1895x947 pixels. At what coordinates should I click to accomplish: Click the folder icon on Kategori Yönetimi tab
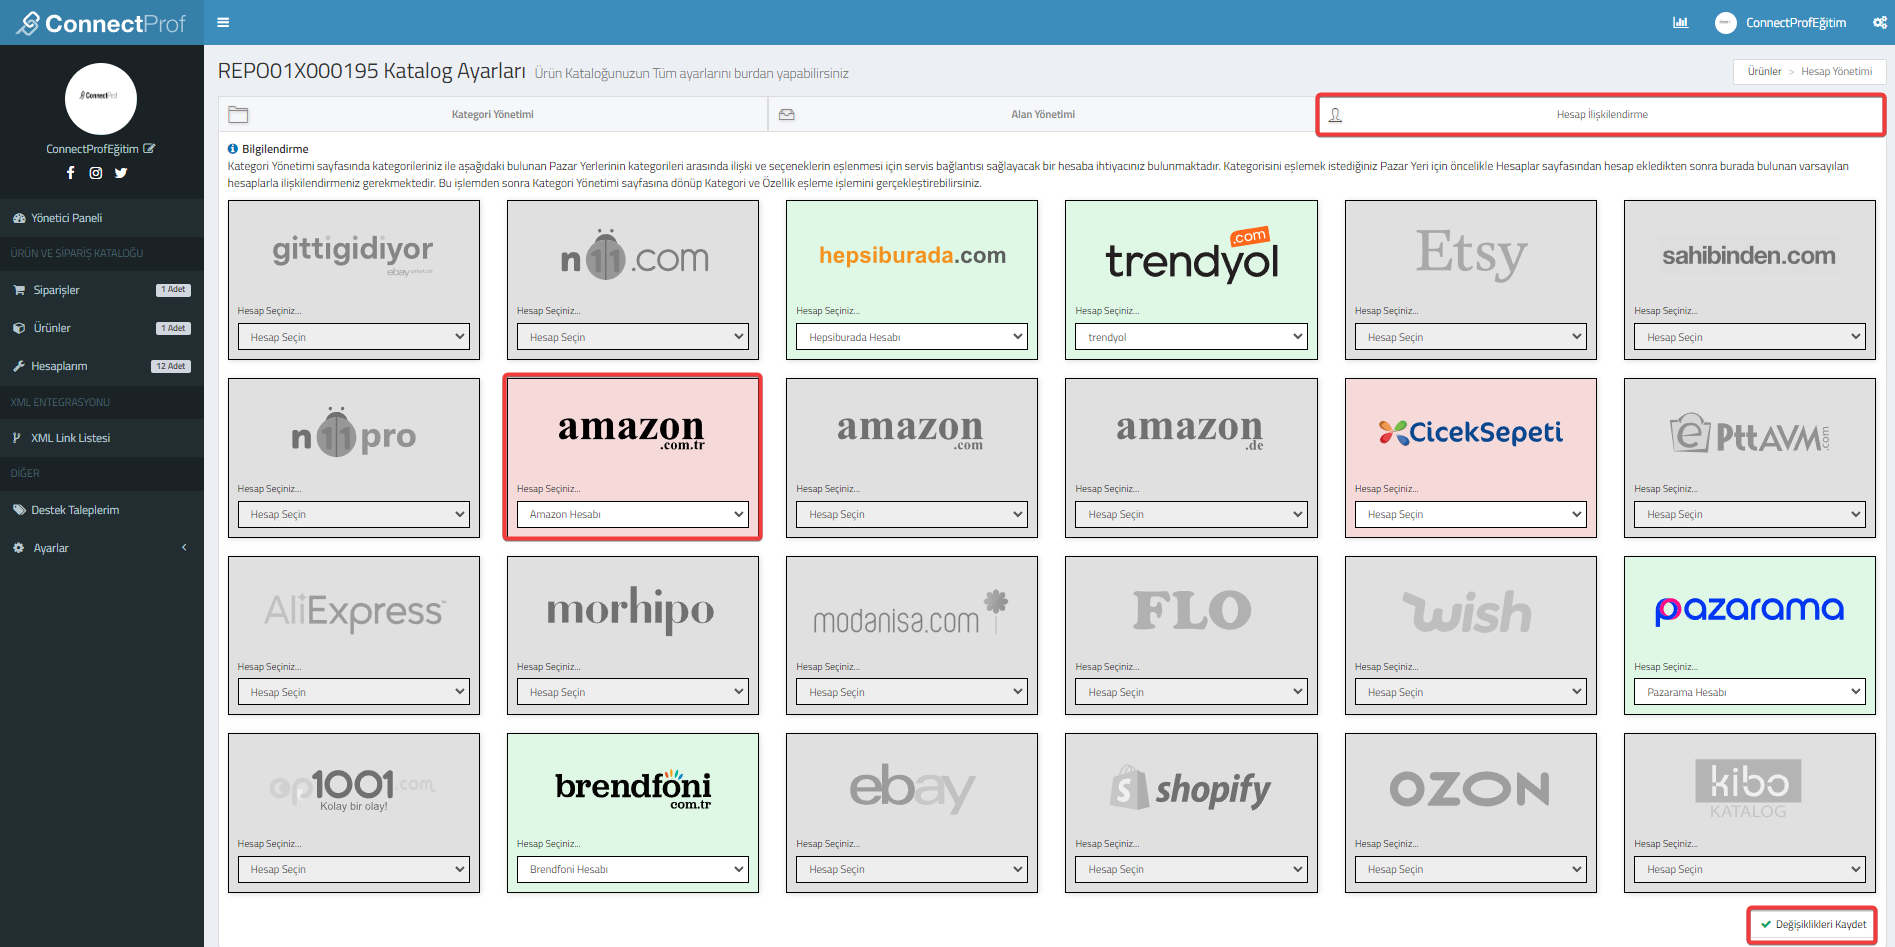pos(238,114)
